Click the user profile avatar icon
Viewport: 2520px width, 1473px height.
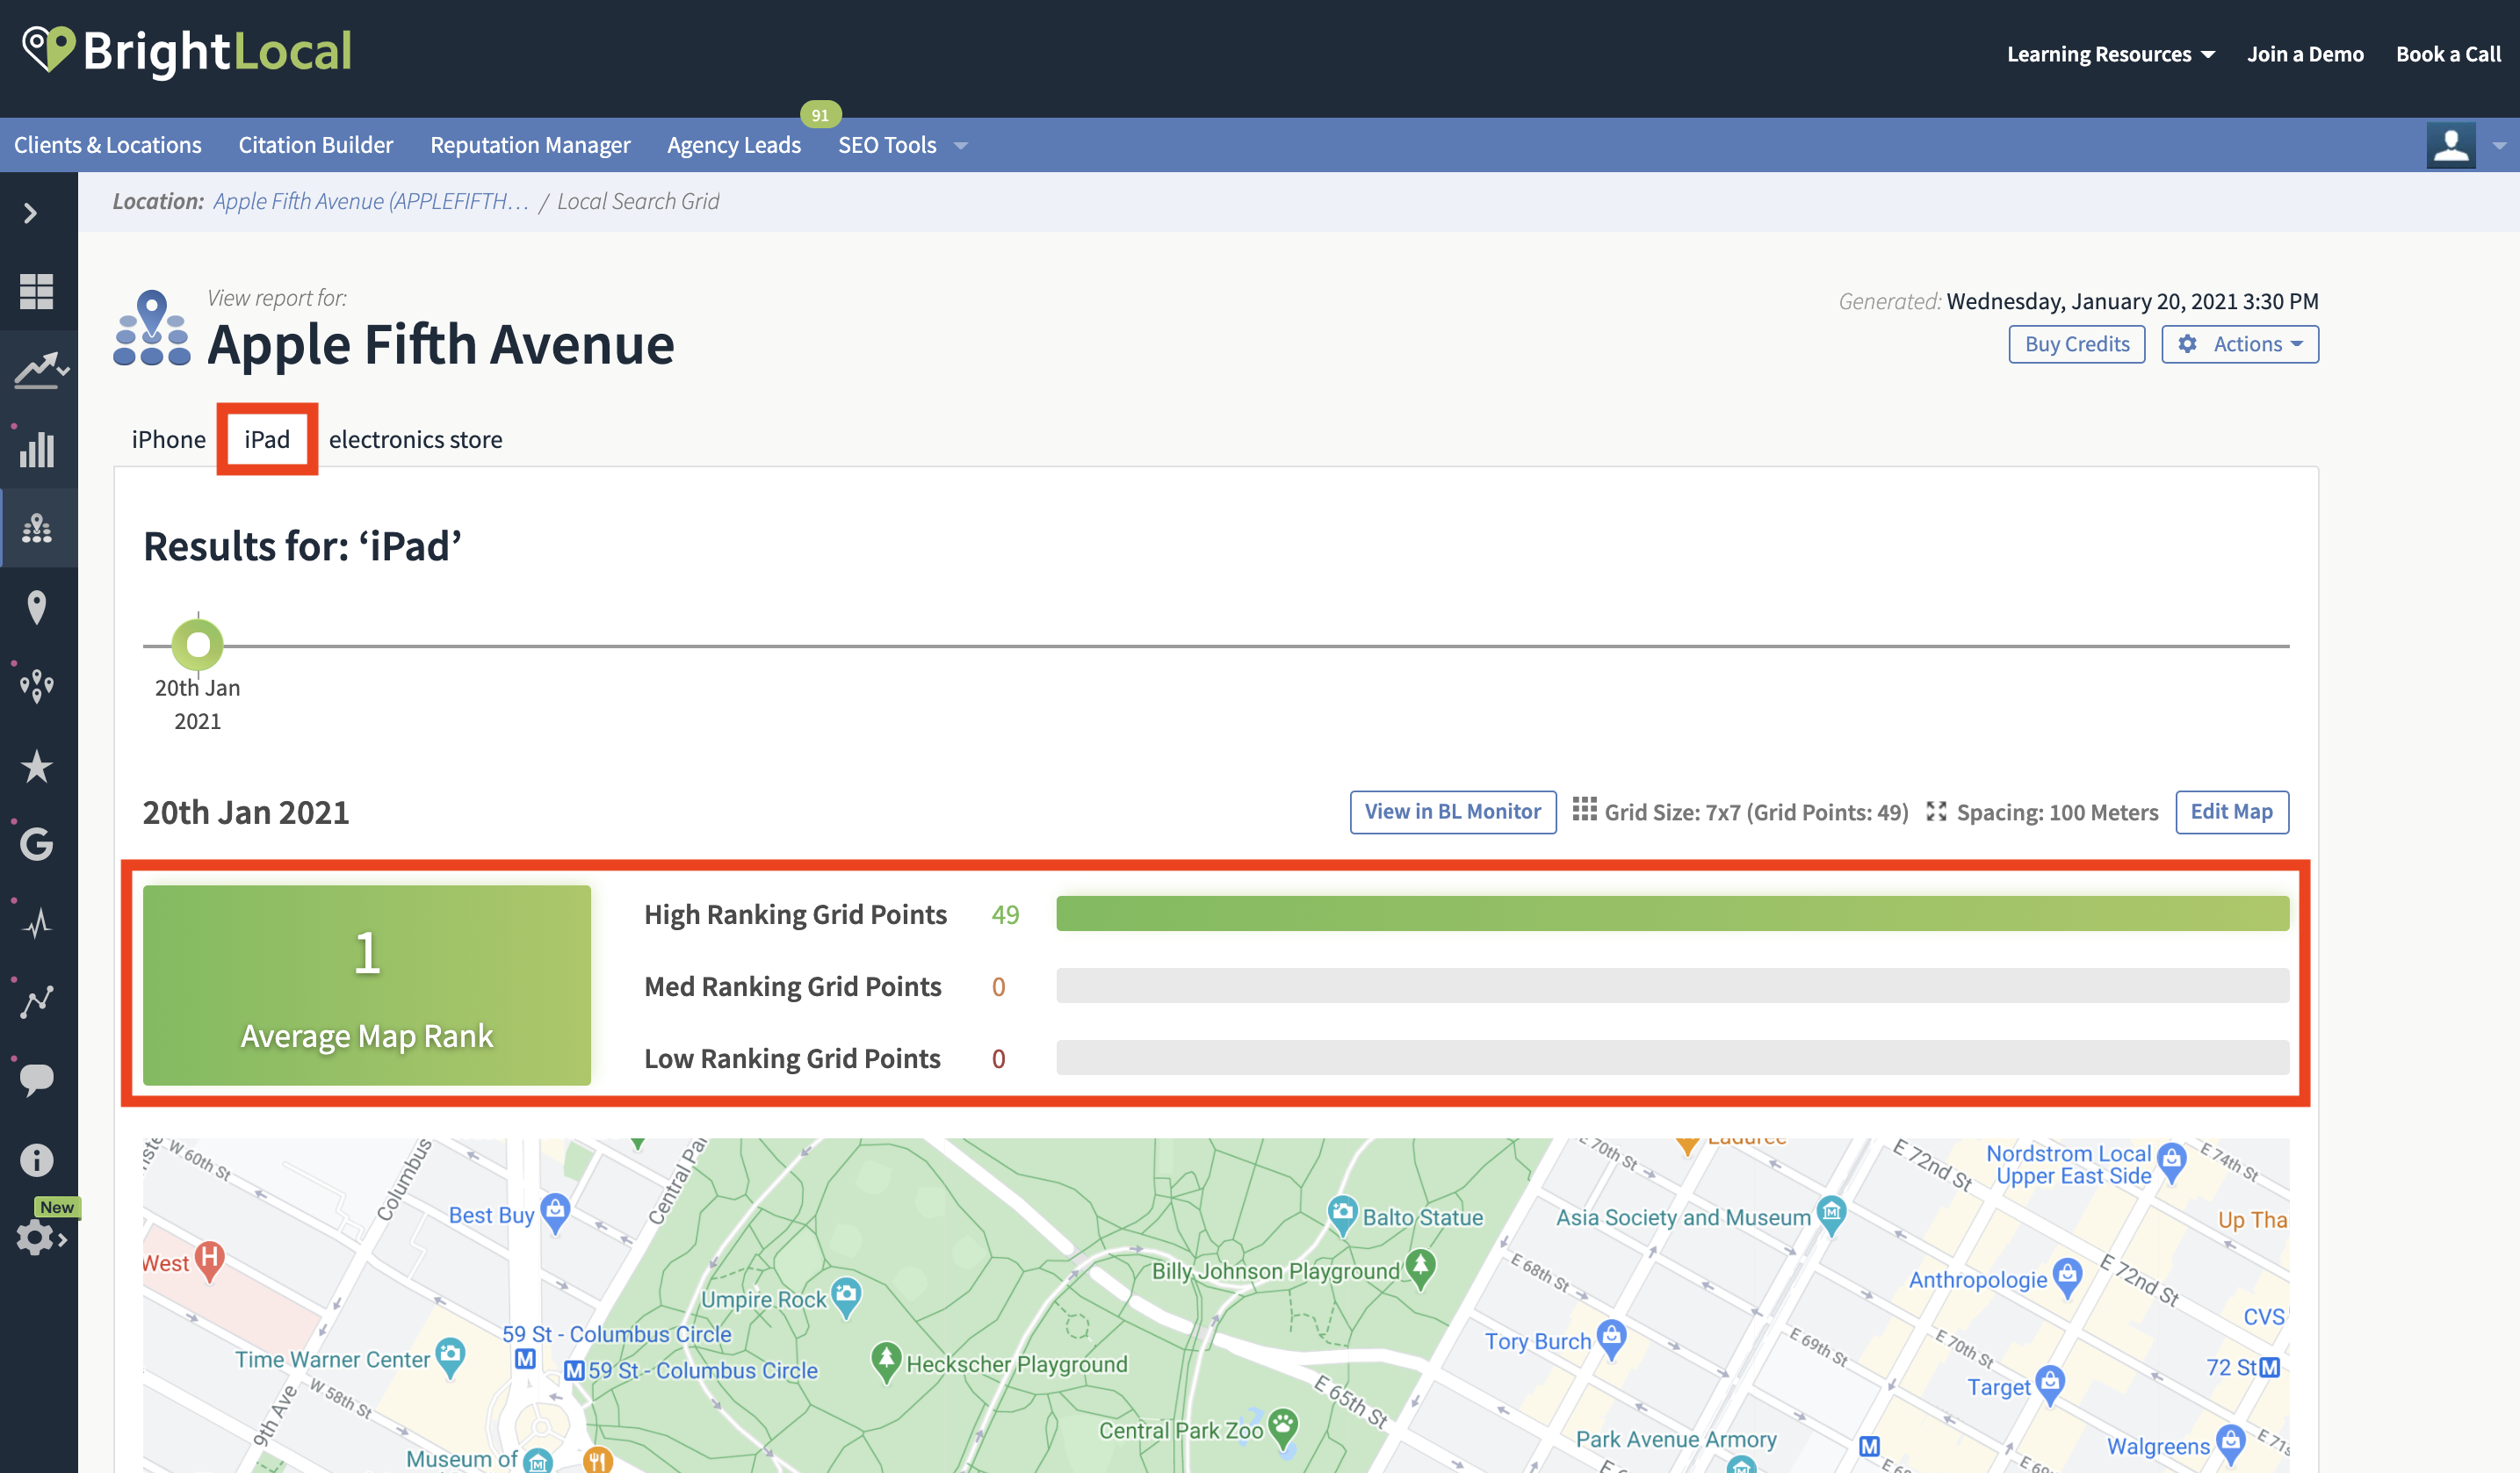tap(2451, 145)
